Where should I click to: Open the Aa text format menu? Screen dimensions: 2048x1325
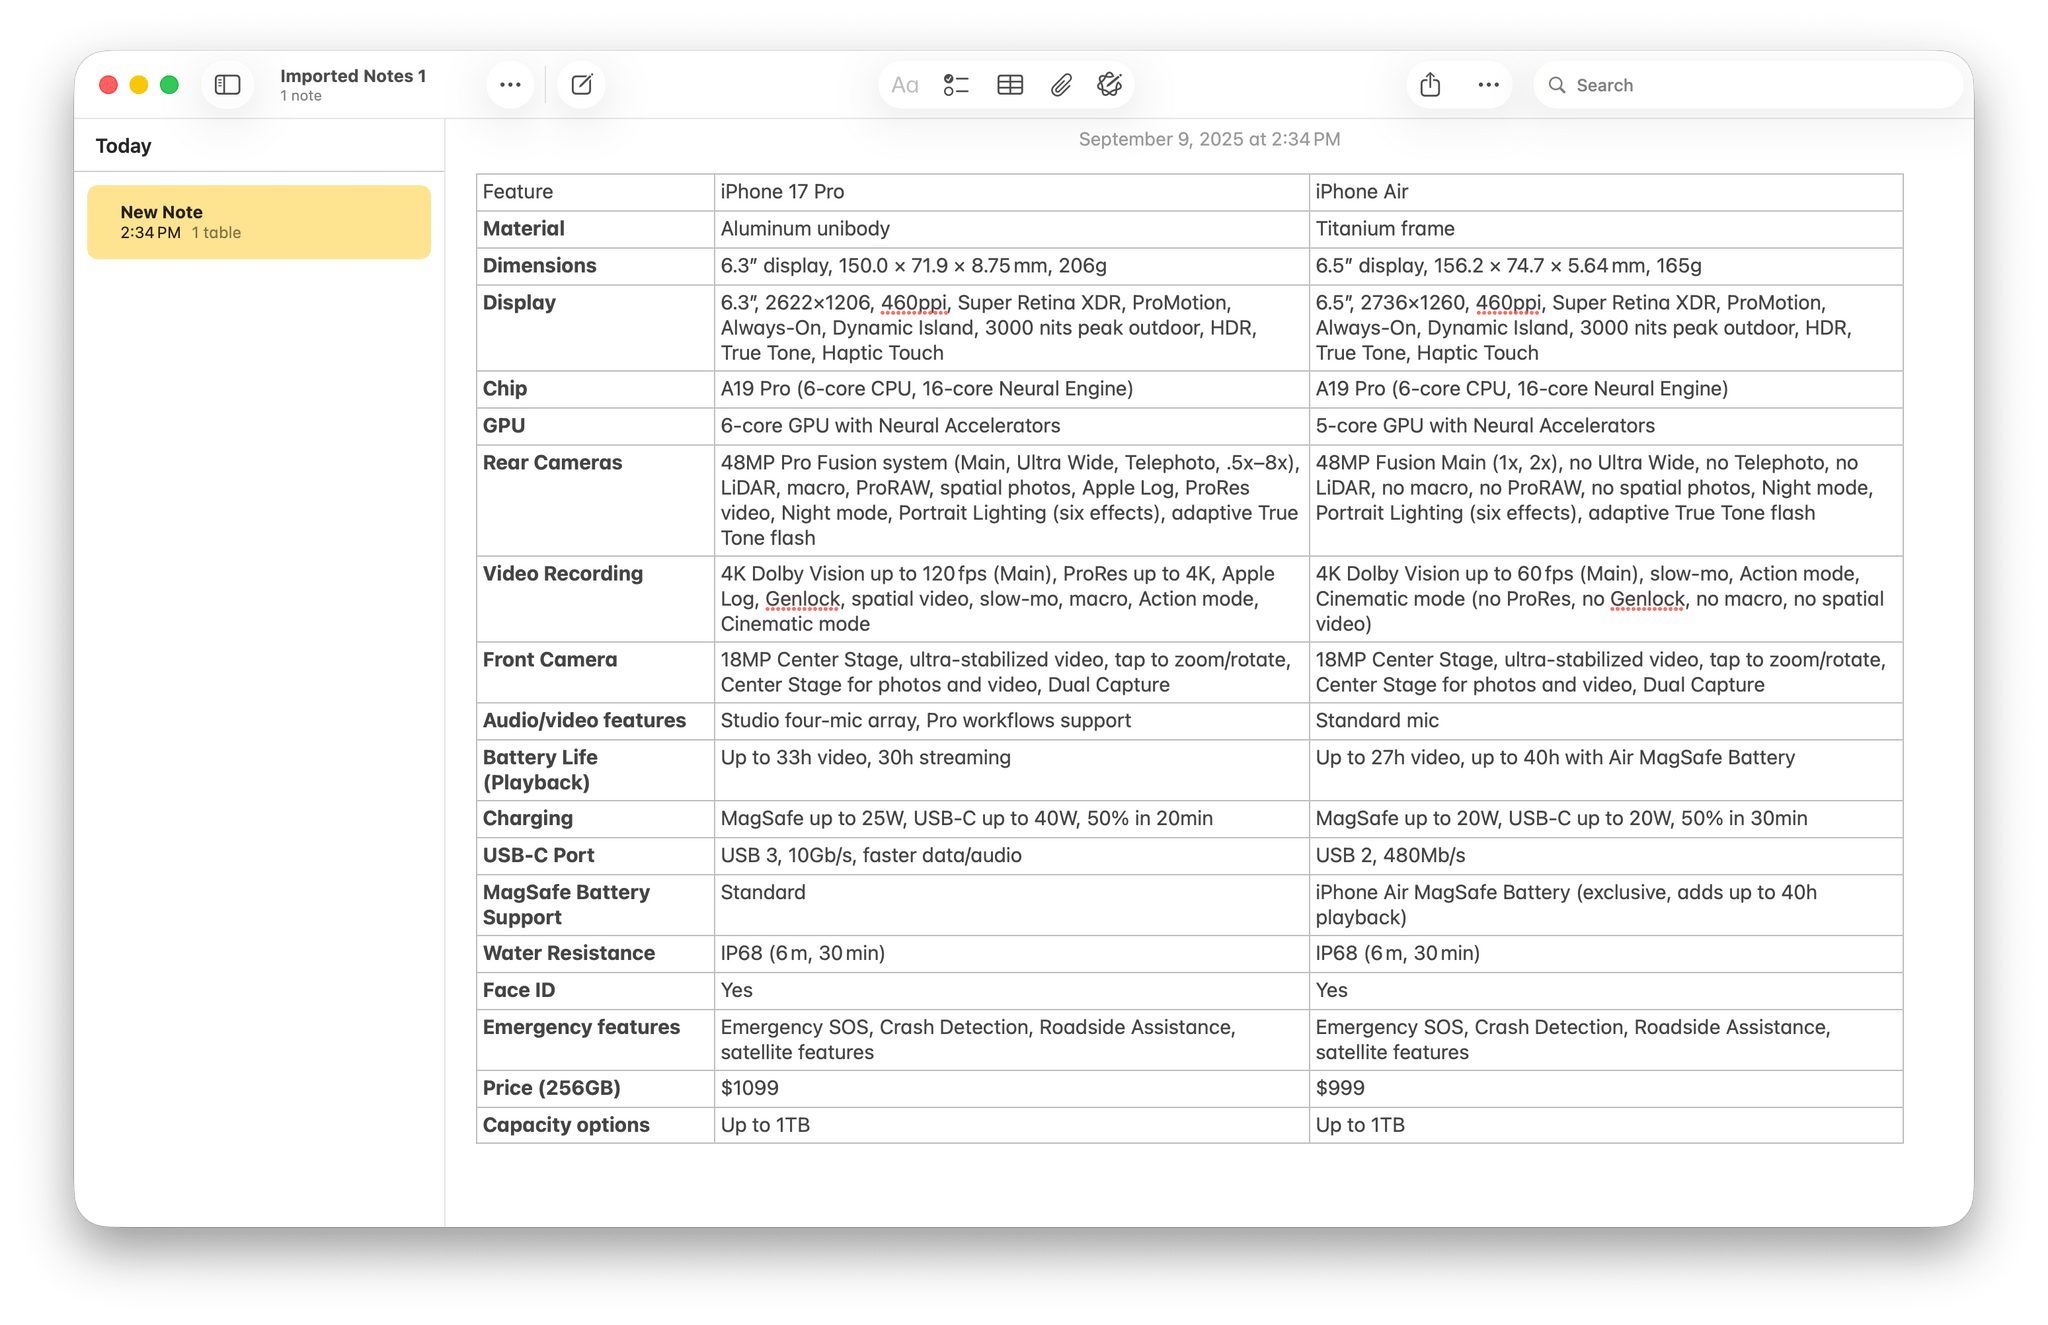905,85
